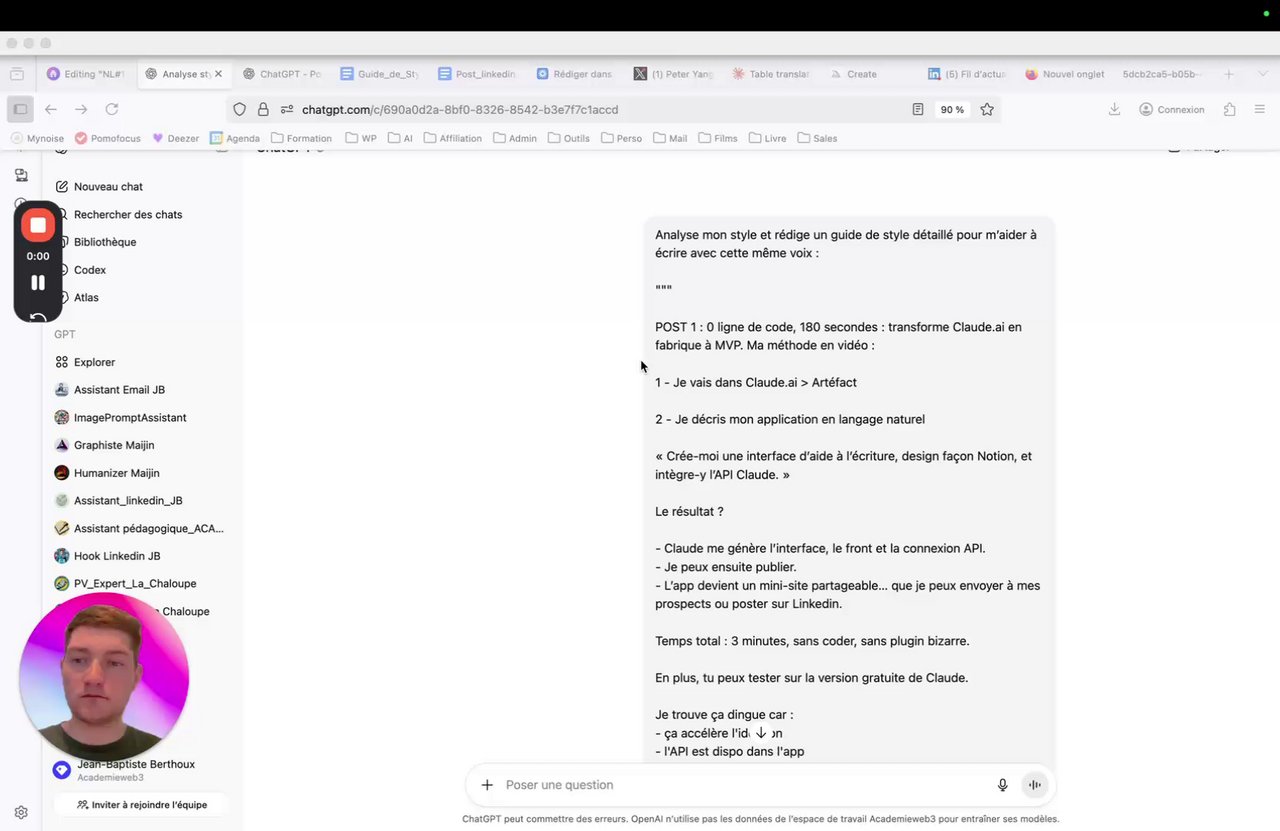
Task: Open the Pomofocus bookmark
Action: [x=107, y=138]
